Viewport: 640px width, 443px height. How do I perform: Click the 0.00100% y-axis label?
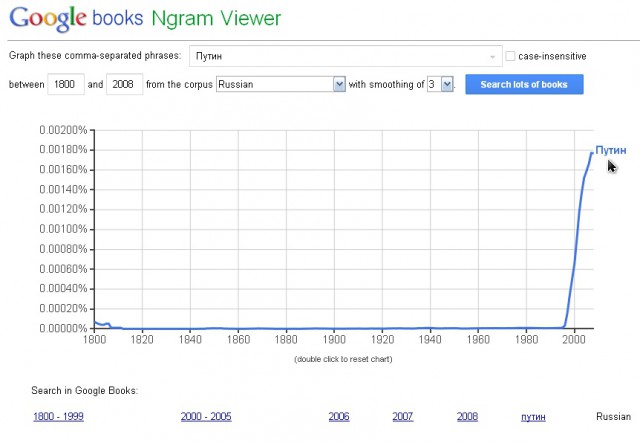pyautogui.click(x=63, y=229)
